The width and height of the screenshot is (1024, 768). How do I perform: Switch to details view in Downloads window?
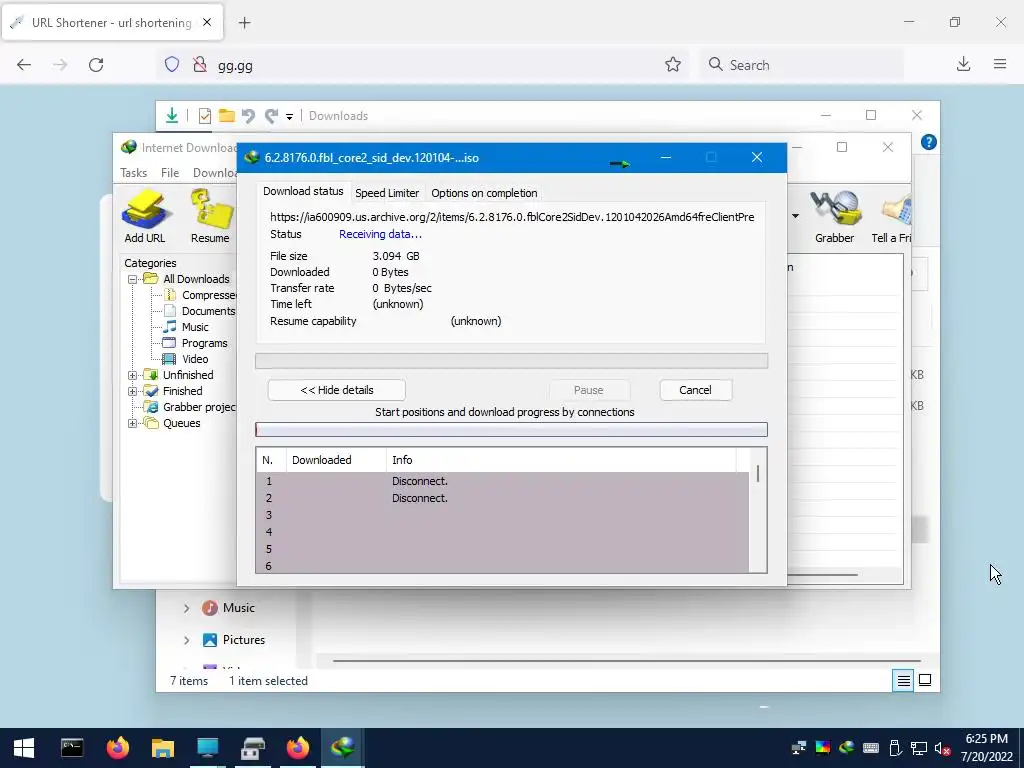coord(903,680)
